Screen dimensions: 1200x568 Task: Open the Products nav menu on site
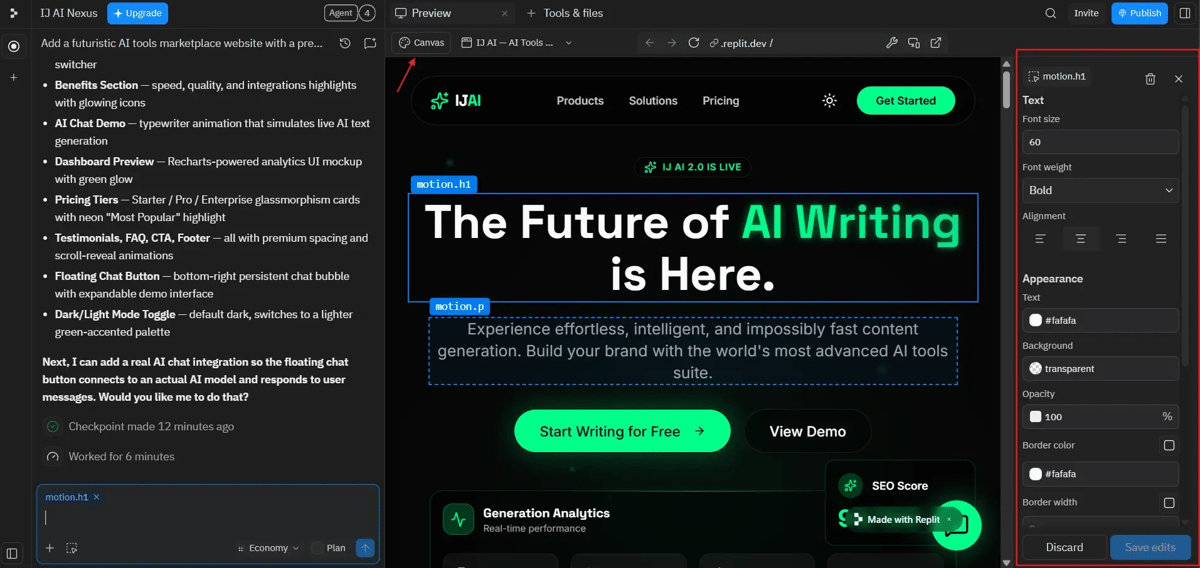pos(580,101)
